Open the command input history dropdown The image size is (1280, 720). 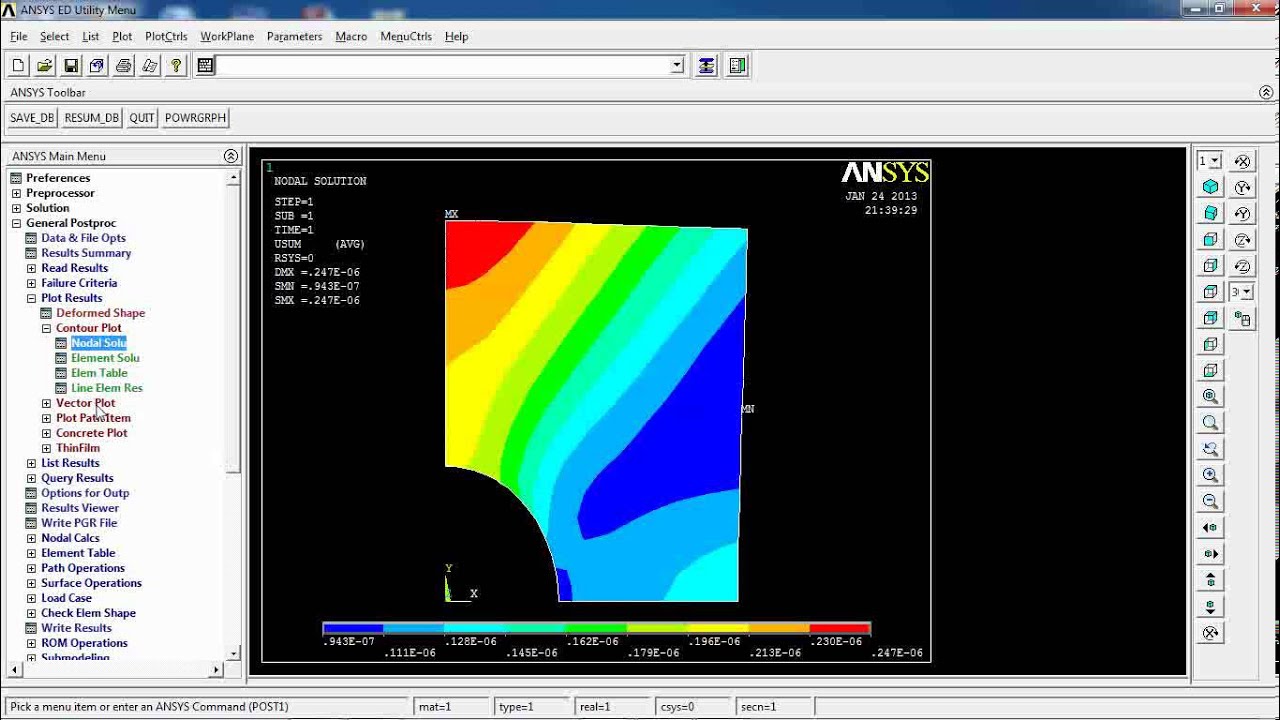(x=677, y=66)
